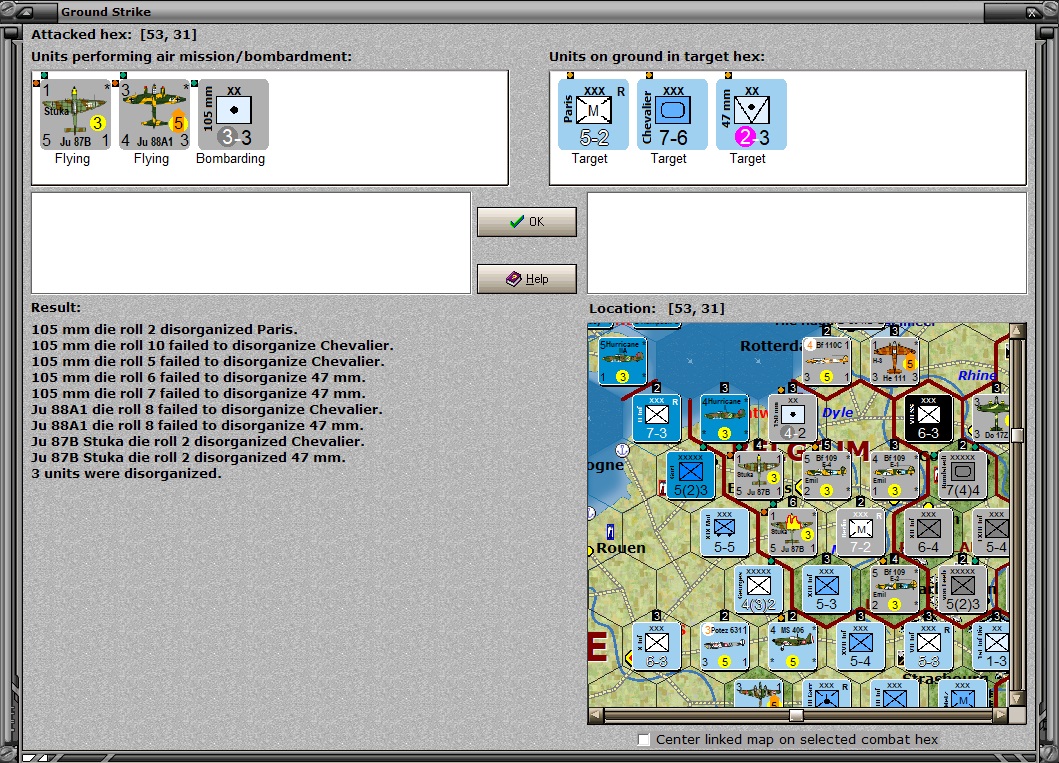Viewport: 1059px width, 763px height.
Task: Click the MS 406 fighter counter
Action: click(793, 646)
